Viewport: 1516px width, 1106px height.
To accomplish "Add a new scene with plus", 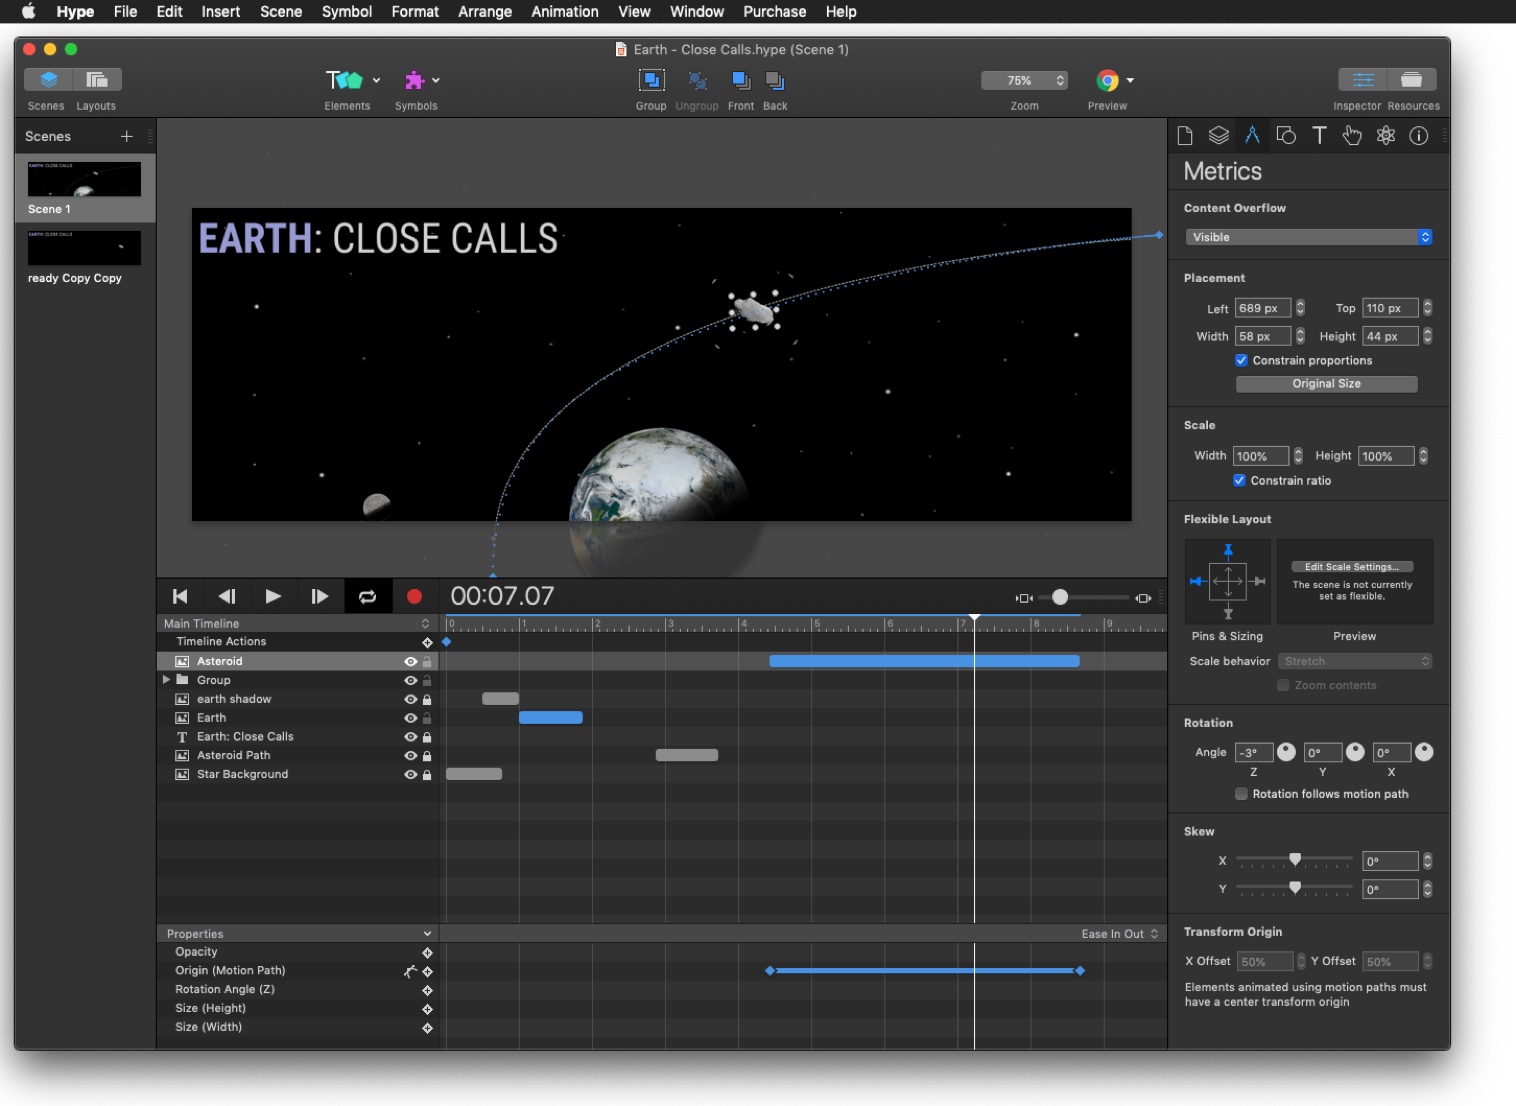I will point(127,136).
